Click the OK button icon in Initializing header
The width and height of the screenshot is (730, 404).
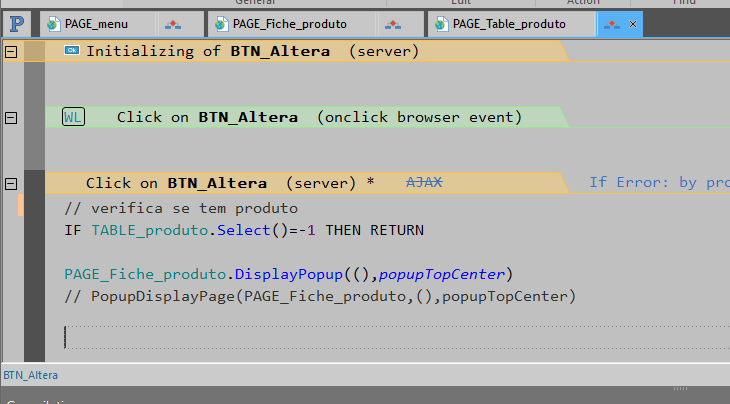(x=72, y=50)
